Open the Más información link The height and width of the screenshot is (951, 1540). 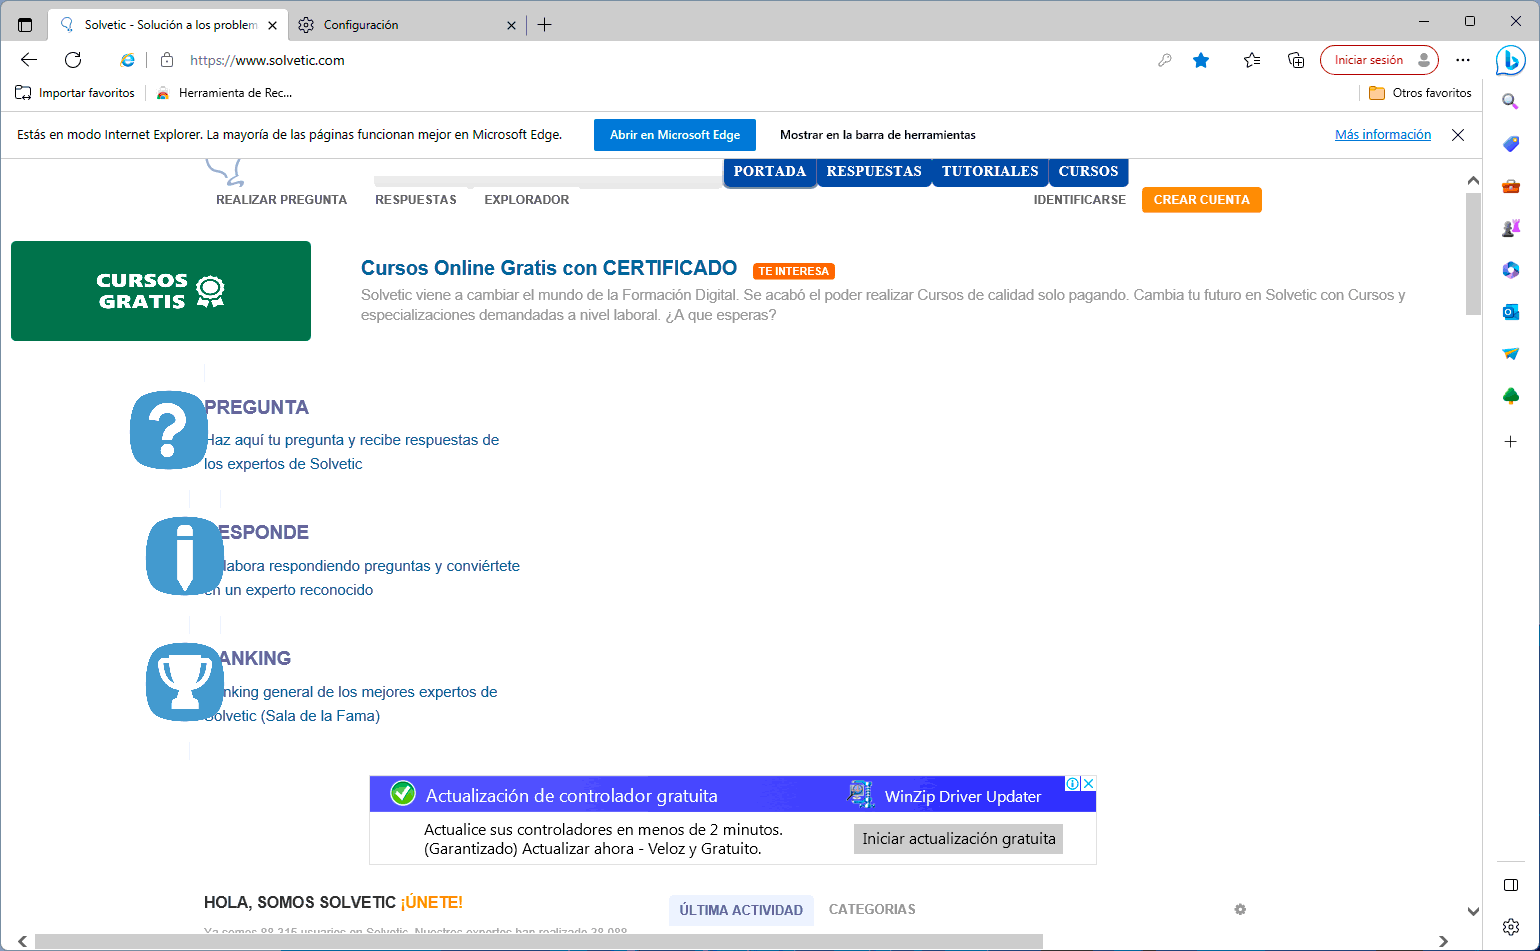coord(1383,135)
